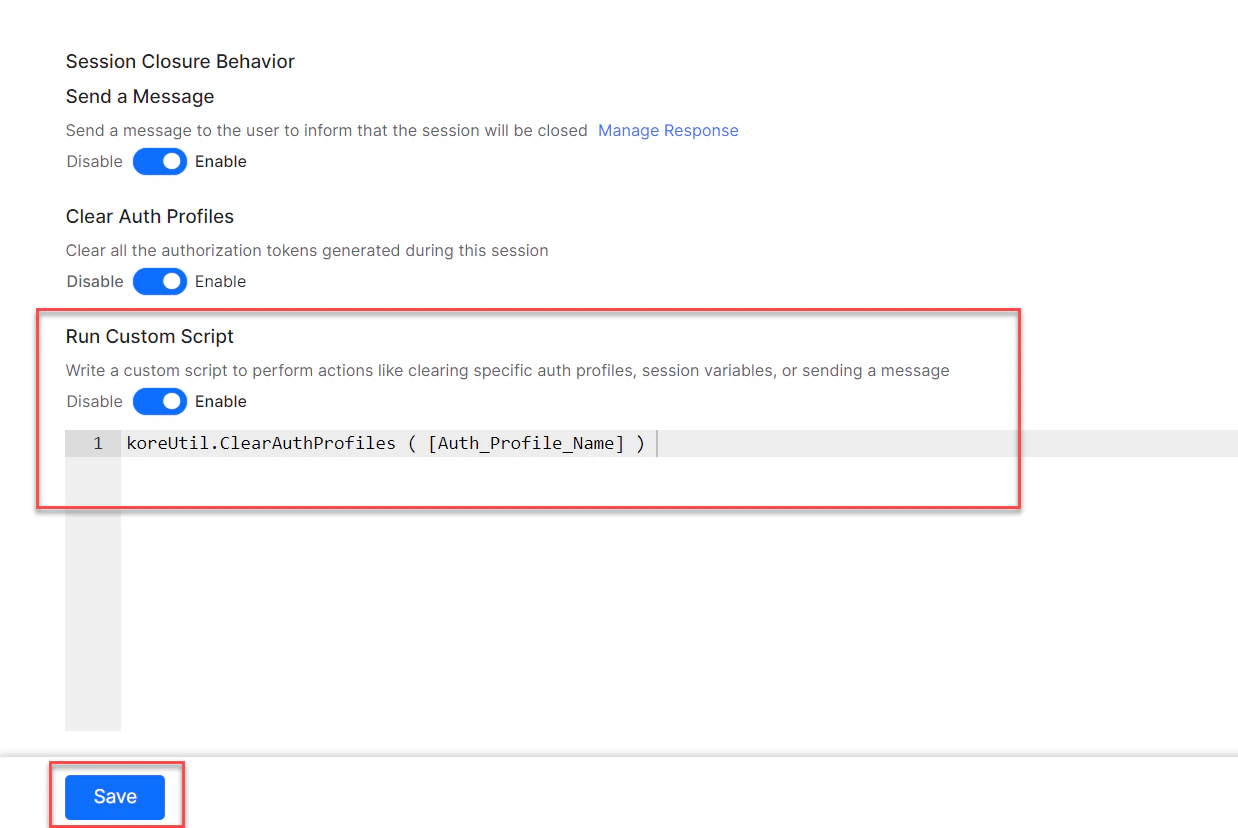Open the Manage Response link
This screenshot has width=1238, height=828.
click(667, 130)
